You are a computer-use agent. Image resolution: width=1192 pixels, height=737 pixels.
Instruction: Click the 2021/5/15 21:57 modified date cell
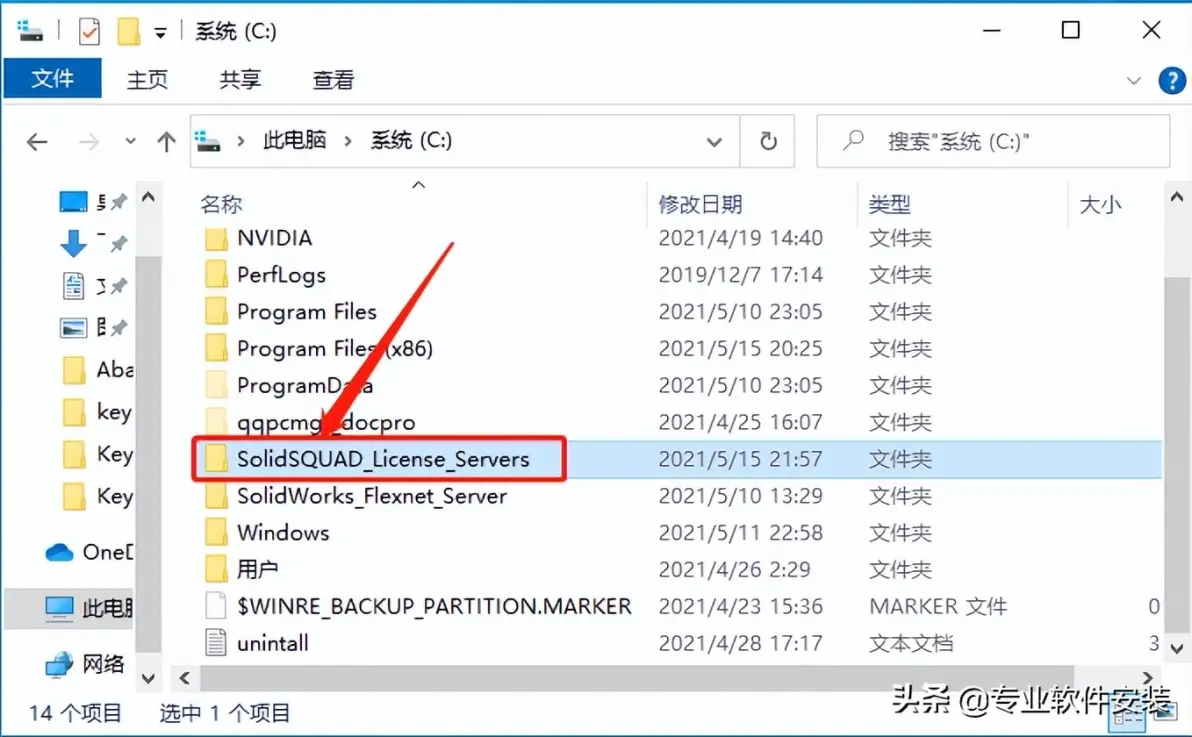point(740,459)
